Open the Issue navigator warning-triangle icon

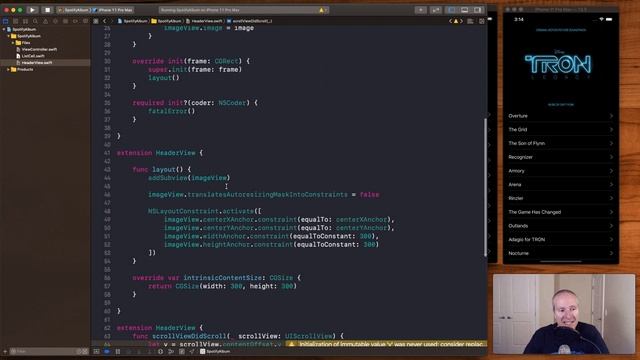(45, 21)
